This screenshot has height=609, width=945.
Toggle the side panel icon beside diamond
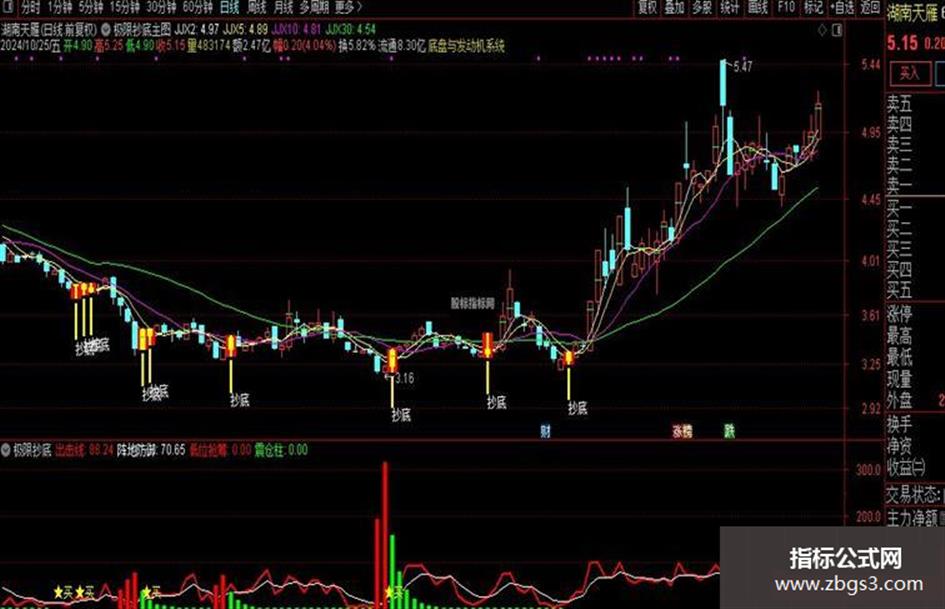point(837,30)
